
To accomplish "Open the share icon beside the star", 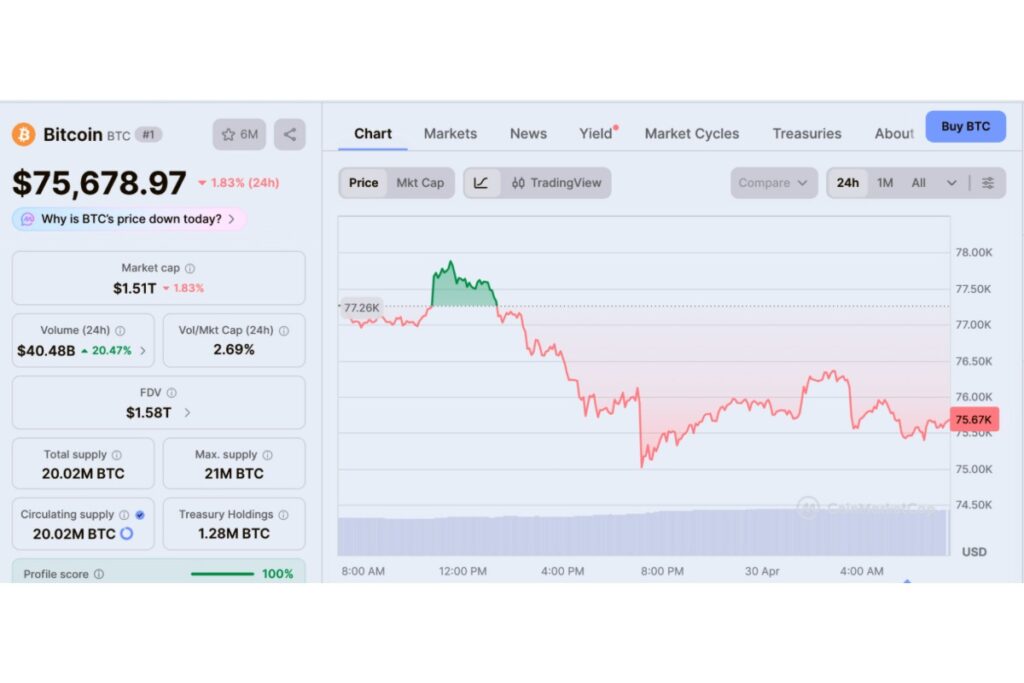I will click(289, 134).
